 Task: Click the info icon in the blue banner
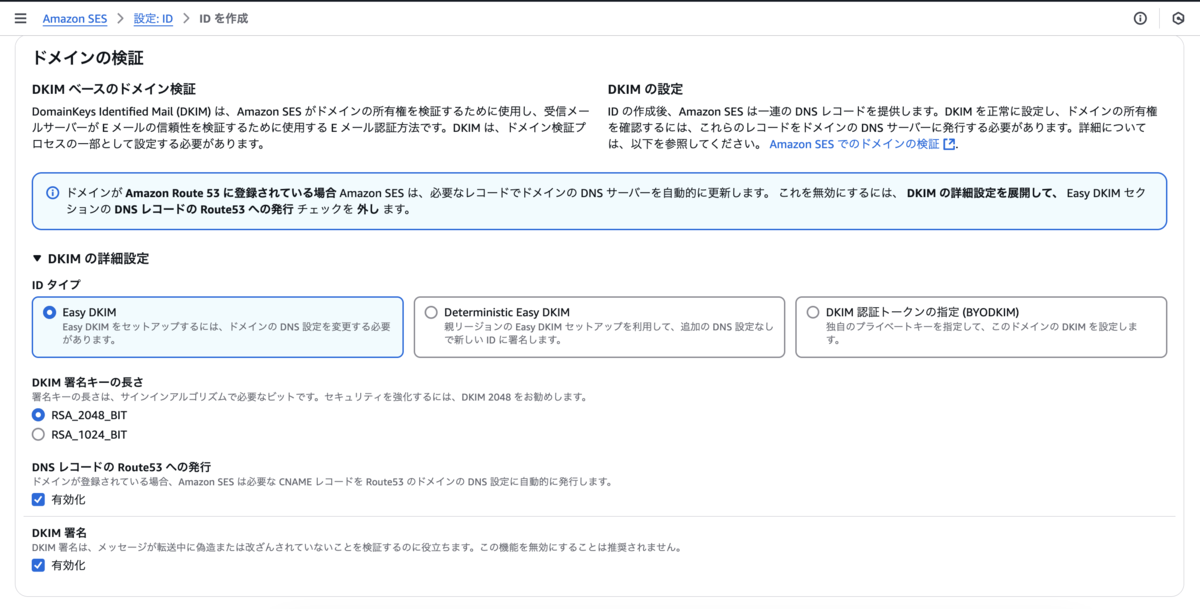point(53,191)
